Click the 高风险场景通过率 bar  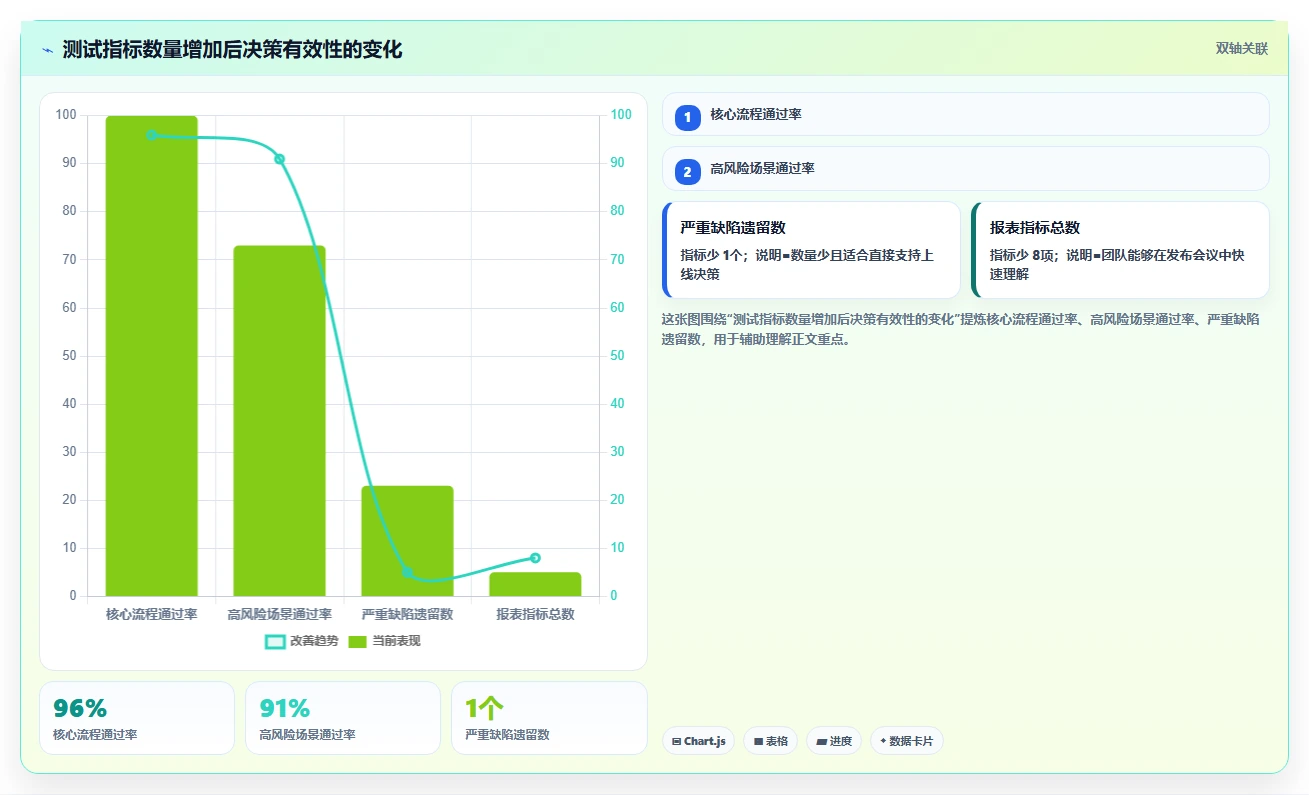280,421
